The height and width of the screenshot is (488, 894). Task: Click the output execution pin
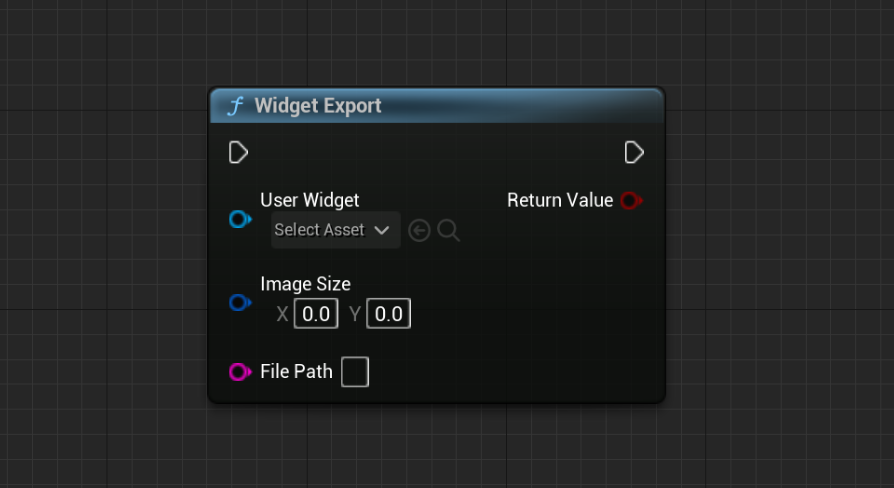634,152
